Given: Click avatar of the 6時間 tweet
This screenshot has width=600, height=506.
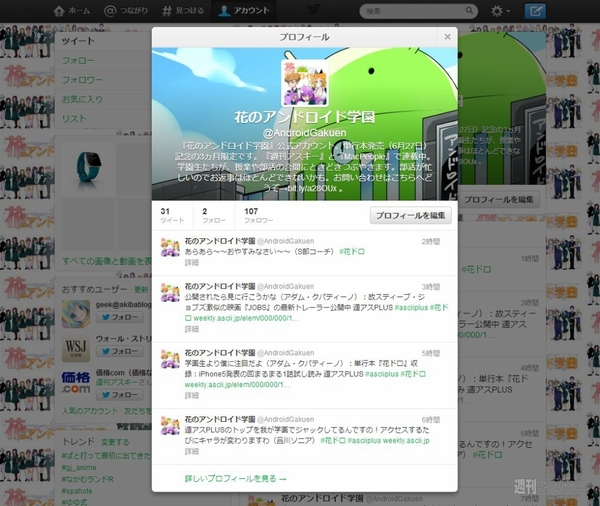Looking at the screenshot, I should coord(170,425).
